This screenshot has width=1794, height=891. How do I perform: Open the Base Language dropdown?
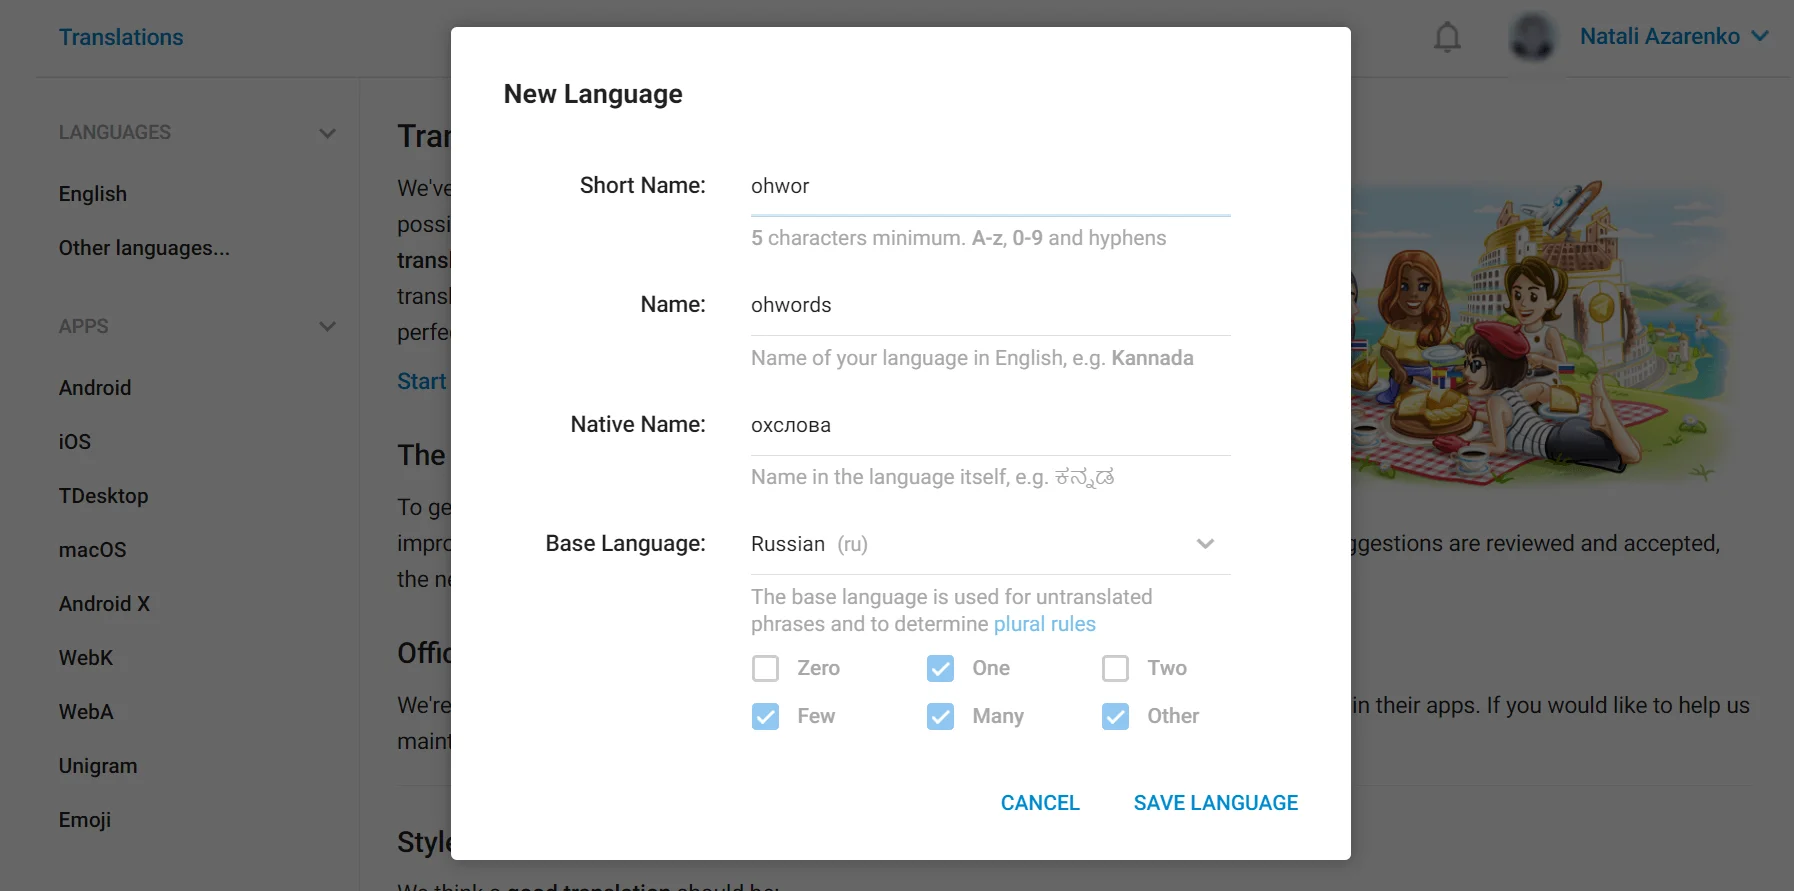[989, 544]
